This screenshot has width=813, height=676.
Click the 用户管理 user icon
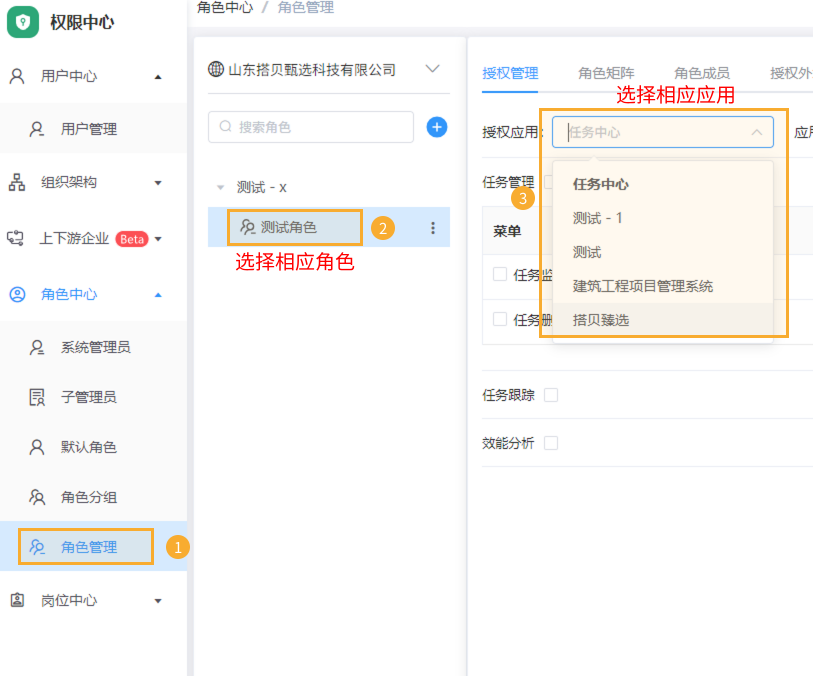tap(36, 129)
